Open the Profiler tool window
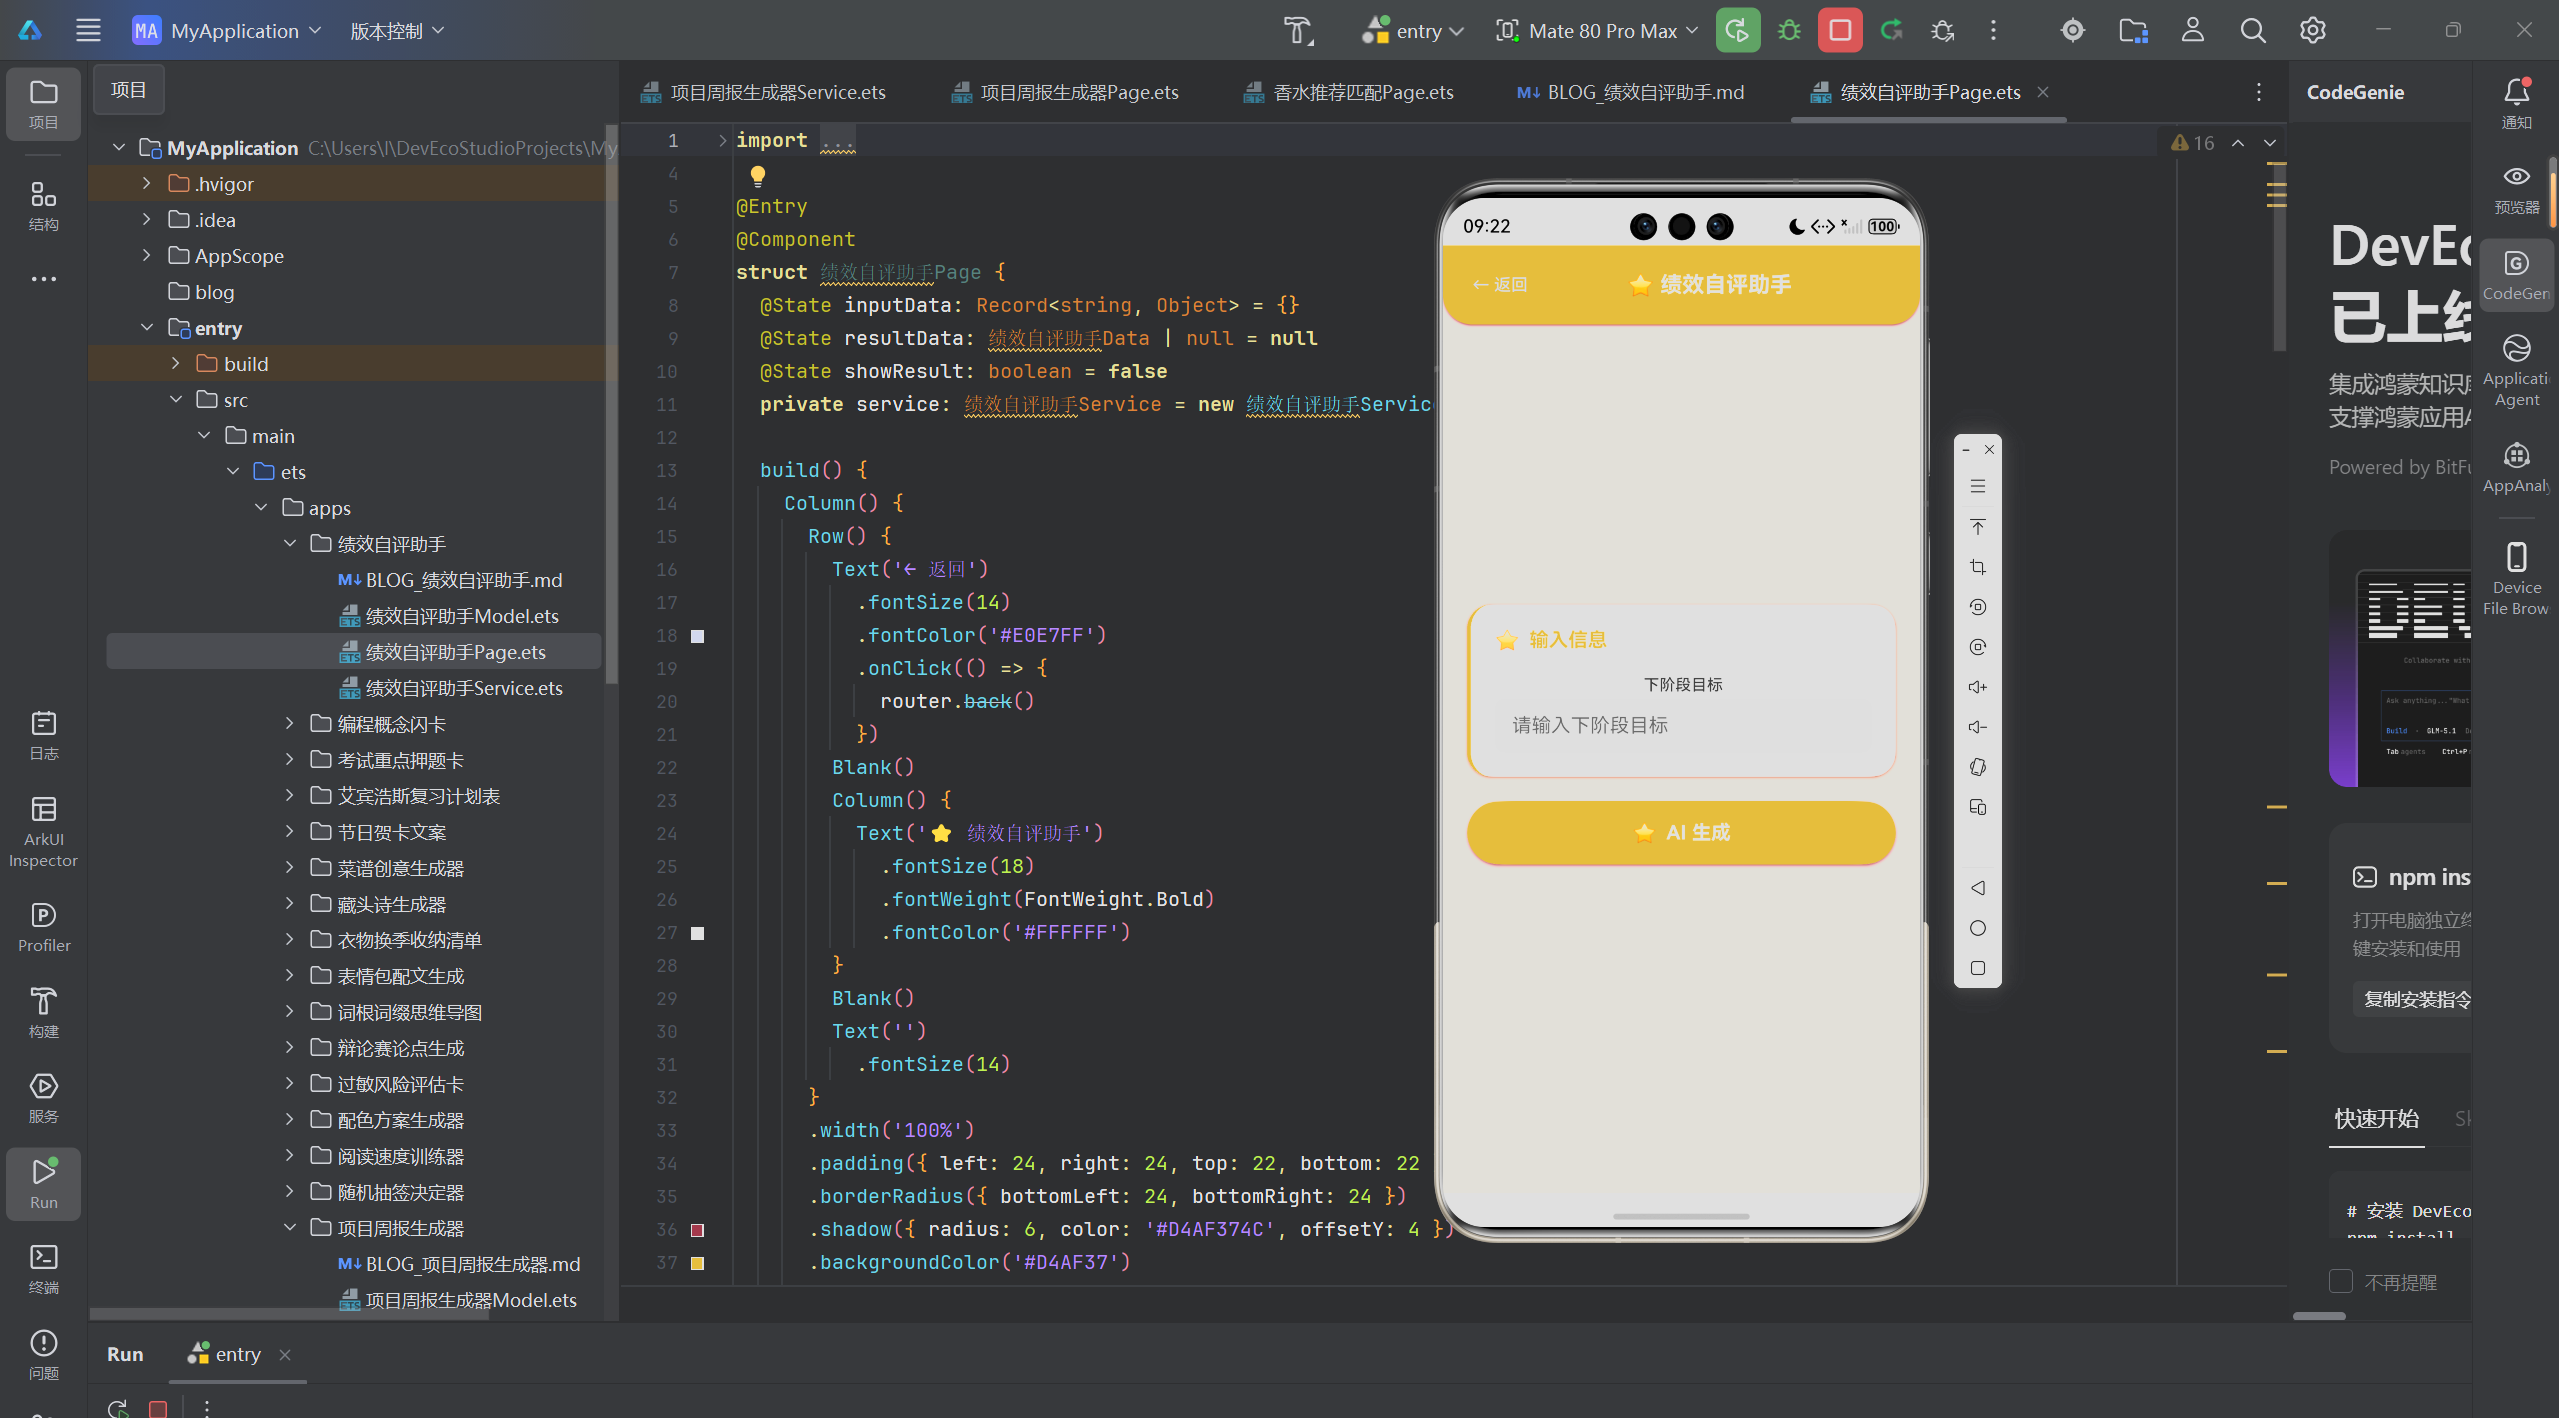Viewport: 2559px width, 1418px height. pos(43,927)
